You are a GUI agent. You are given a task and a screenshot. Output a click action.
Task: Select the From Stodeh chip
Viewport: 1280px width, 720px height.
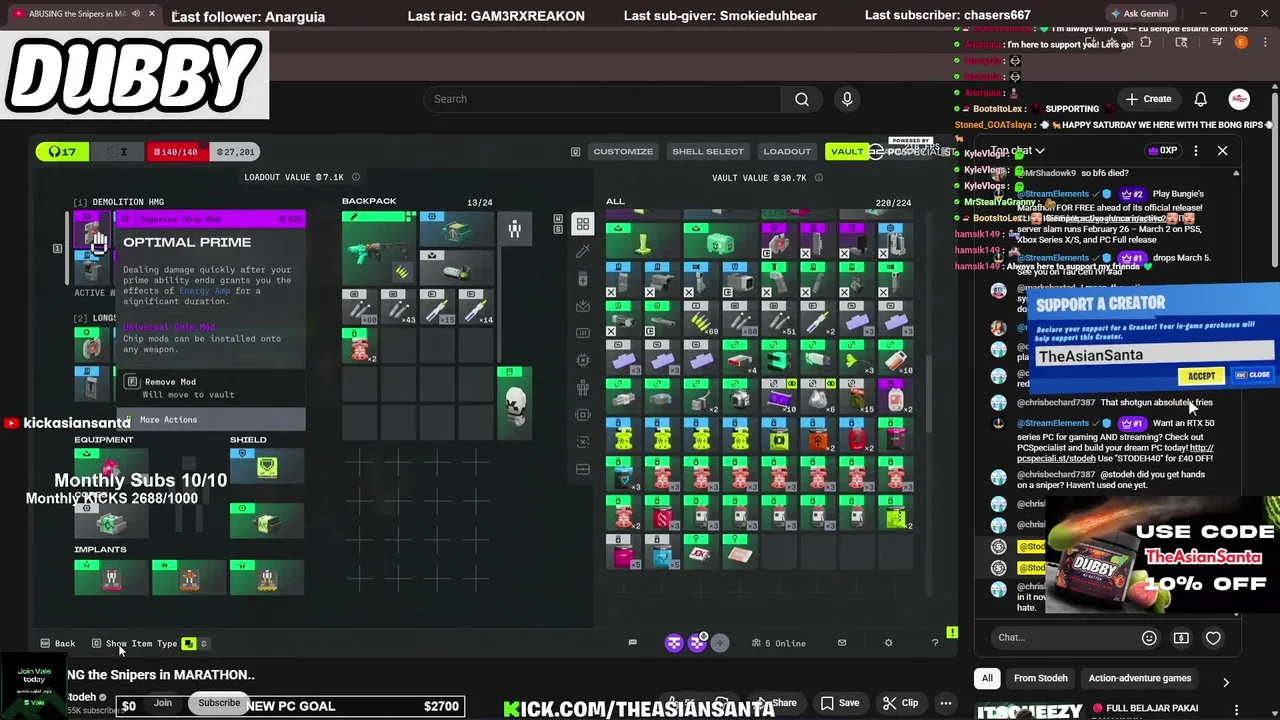1040,678
